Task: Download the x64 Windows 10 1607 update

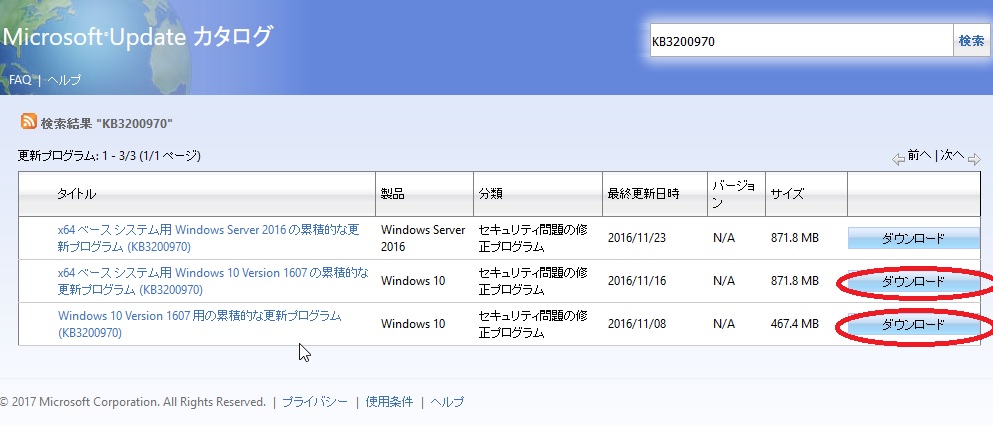Action: coord(913,282)
